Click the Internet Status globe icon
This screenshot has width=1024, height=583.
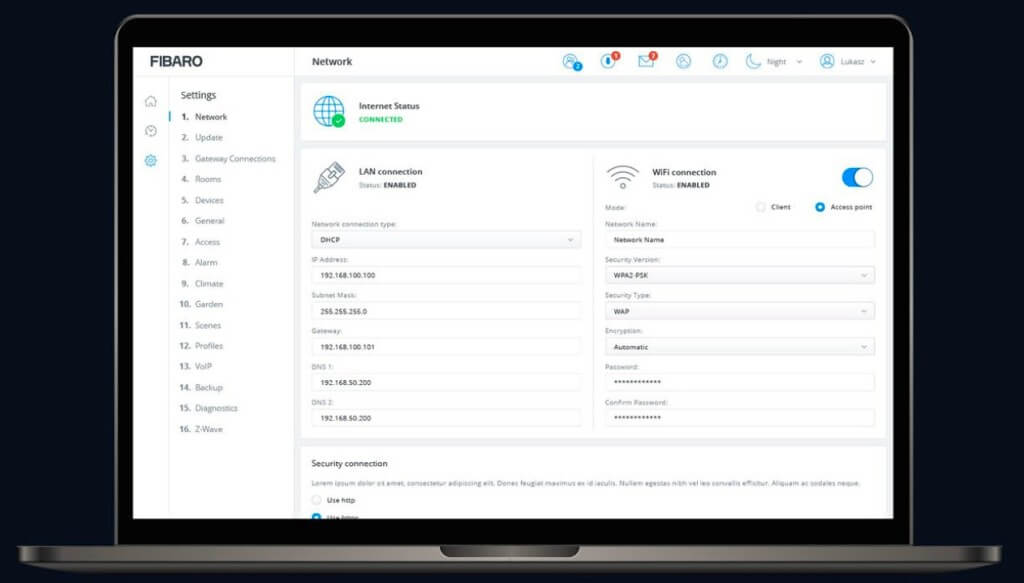(x=328, y=112)
